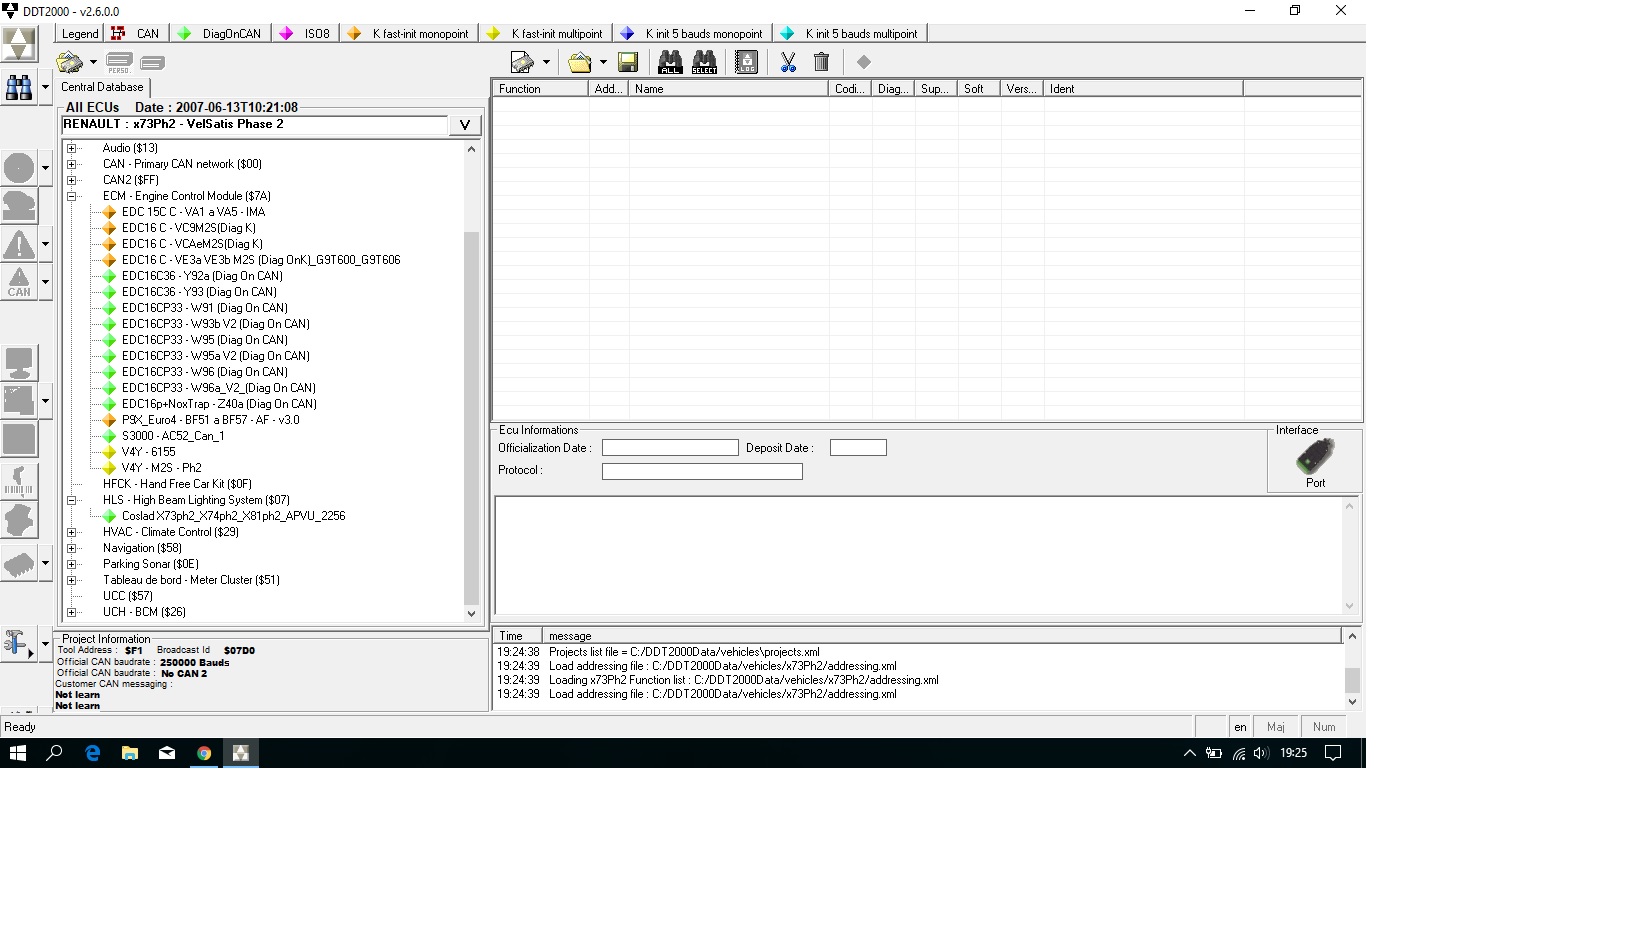Click the Soft column header
1652x929 pixels.
pos(979,89)
